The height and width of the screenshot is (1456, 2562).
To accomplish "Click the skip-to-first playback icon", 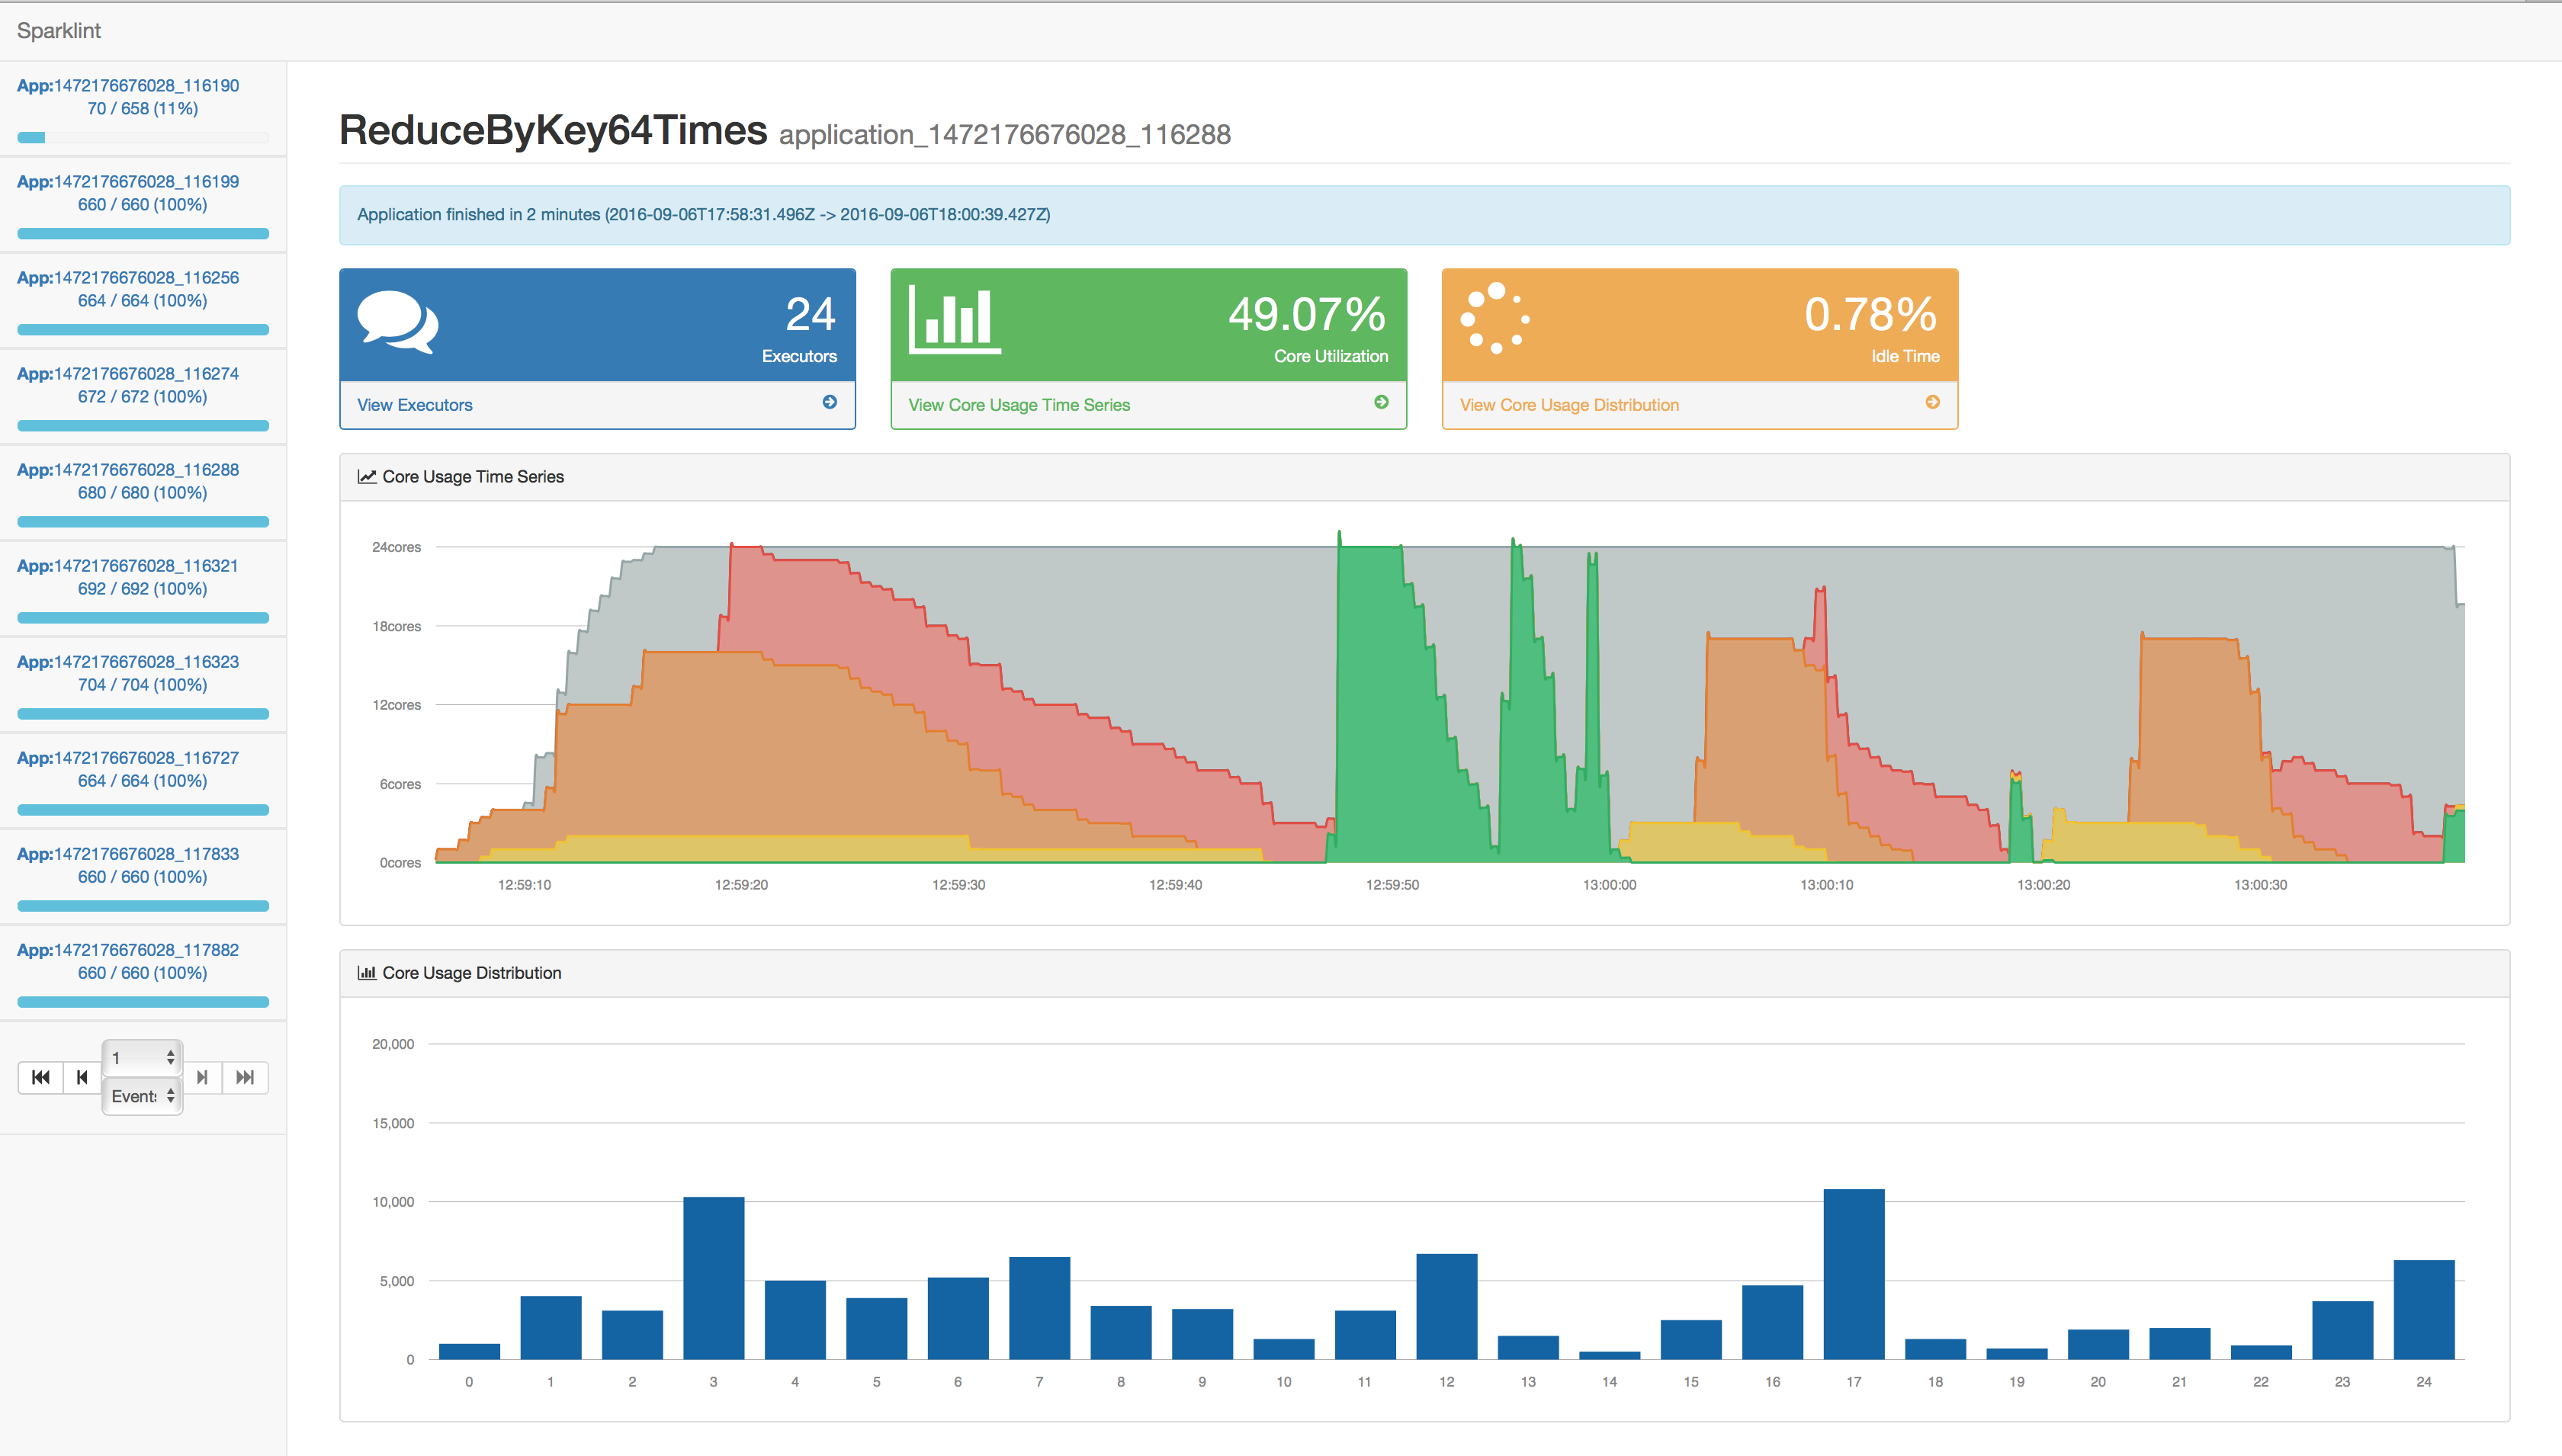I will (41, 1077).
